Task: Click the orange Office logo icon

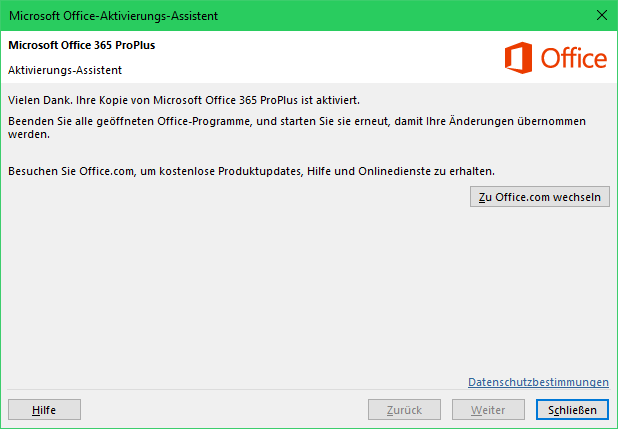Action: [x=518, y=58]
